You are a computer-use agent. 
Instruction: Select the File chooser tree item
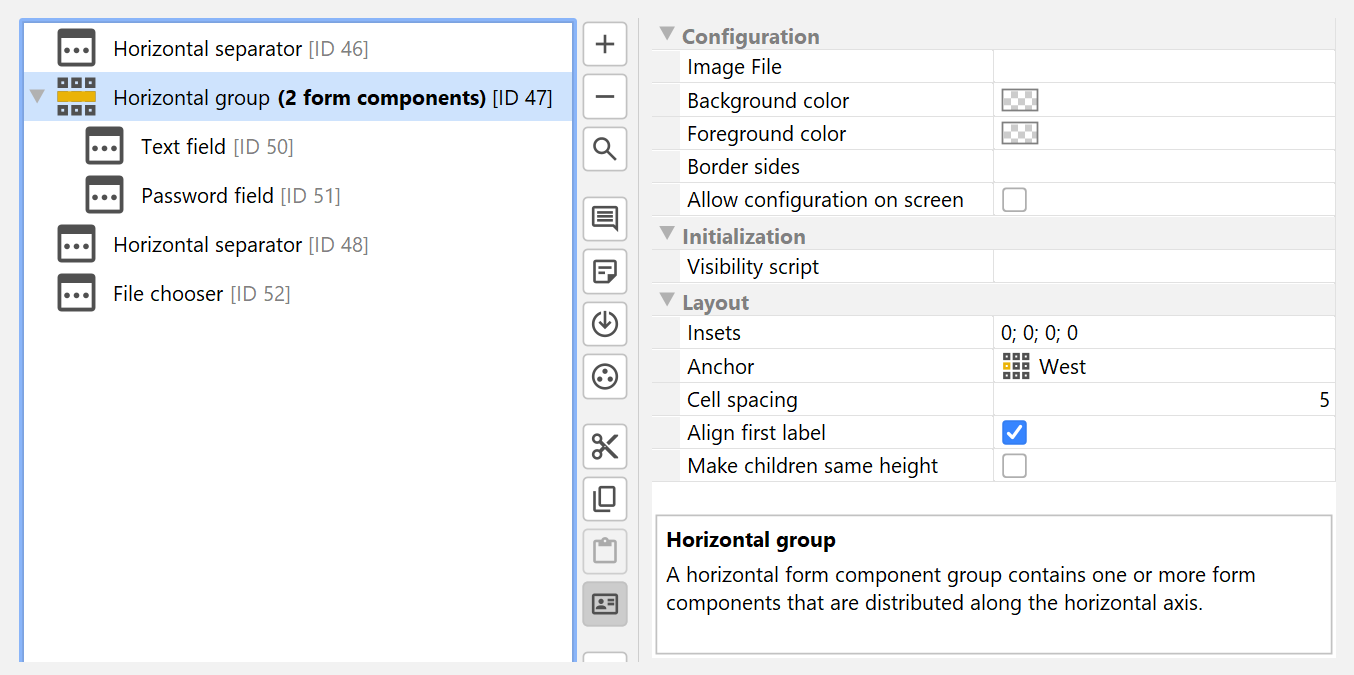tap(168, 294)
